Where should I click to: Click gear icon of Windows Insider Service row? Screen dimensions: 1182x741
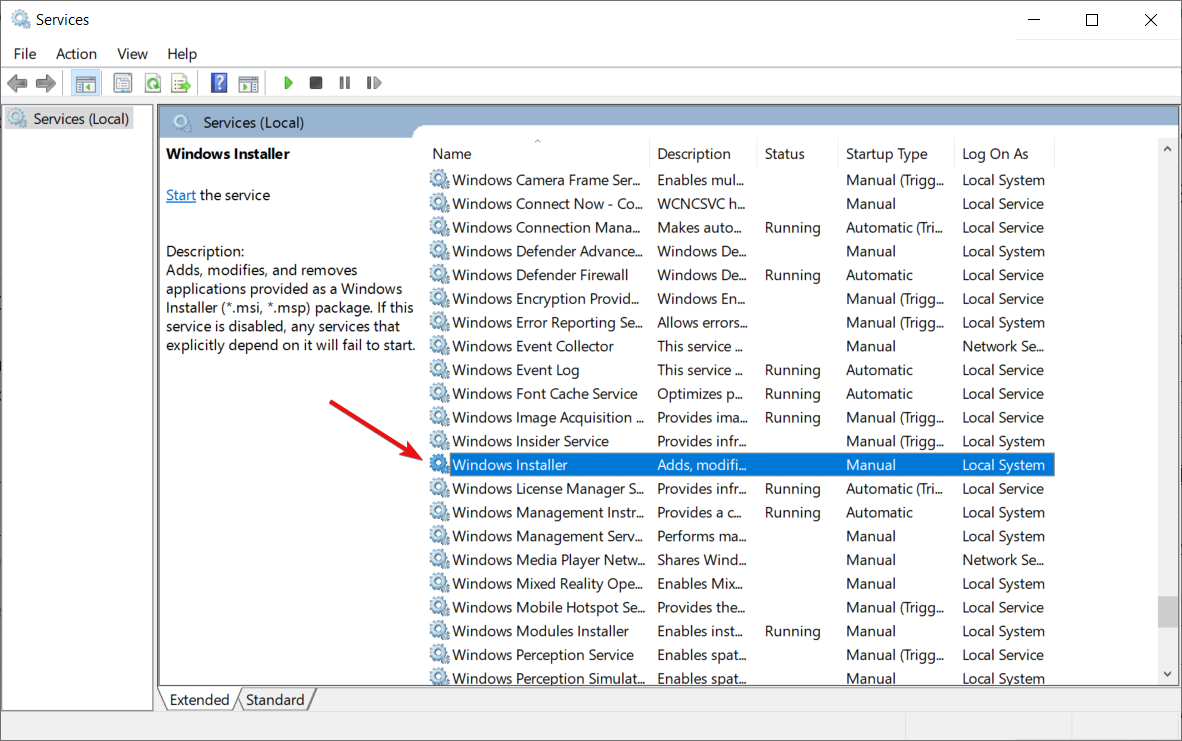click(x=439, y=440)
